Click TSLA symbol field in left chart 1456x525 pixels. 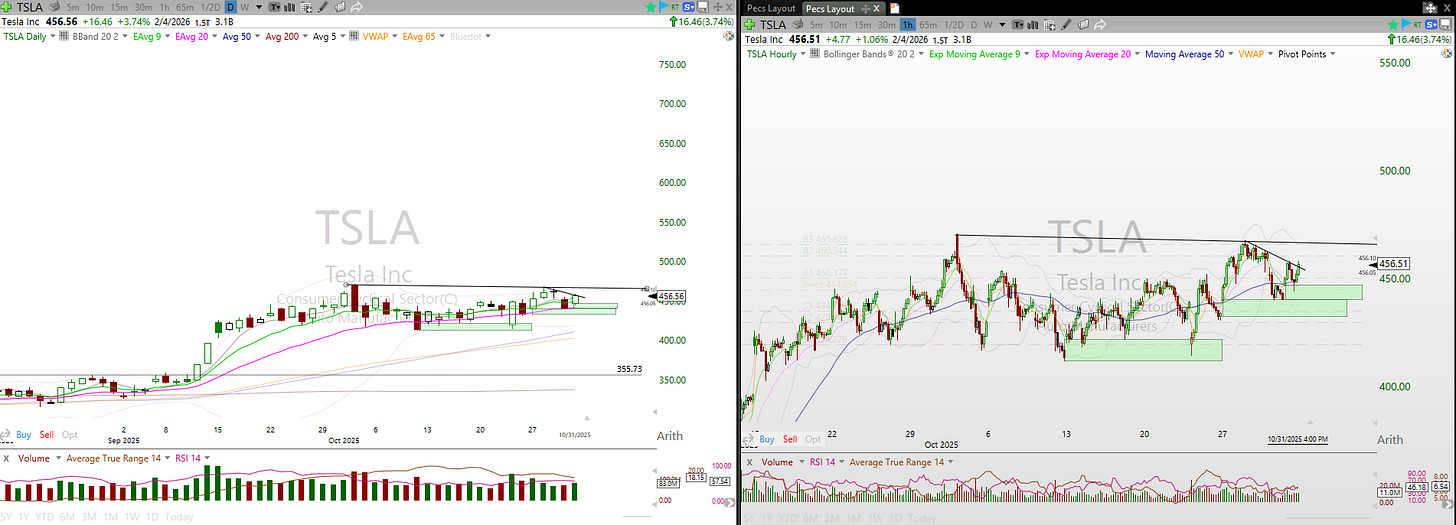[x=30, y=7]
